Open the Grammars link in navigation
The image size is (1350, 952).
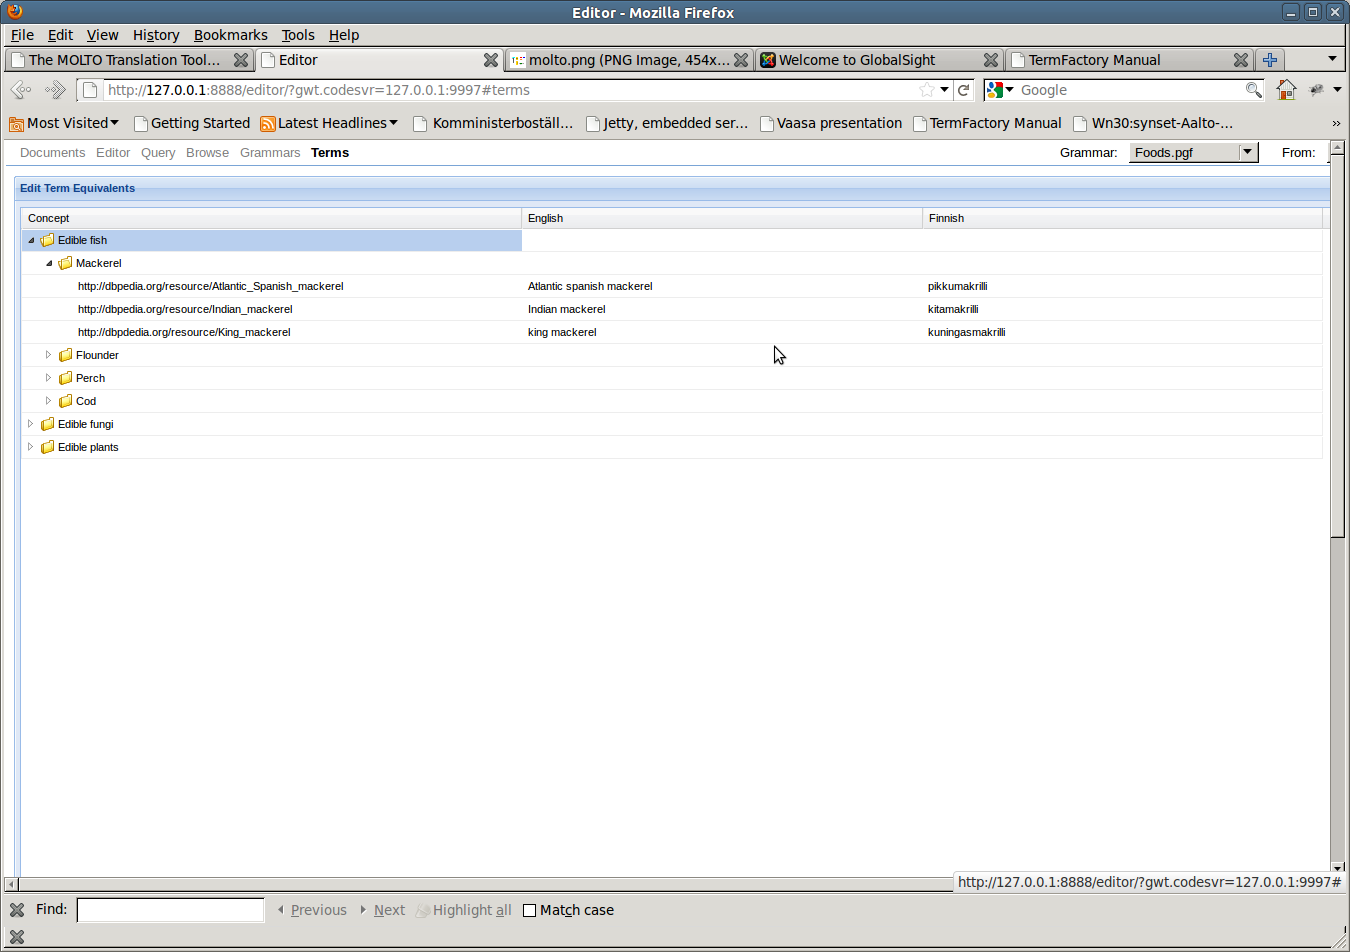[270, 153]
